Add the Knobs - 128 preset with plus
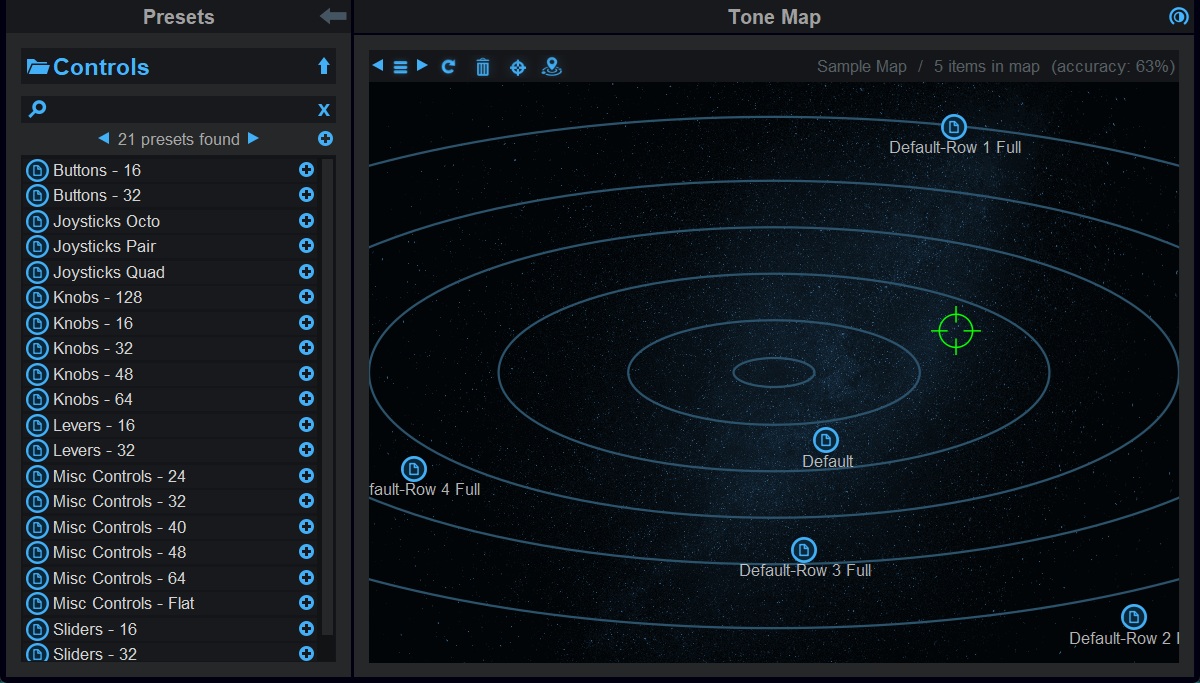1200x683 pixels. (x=306, y=297)
